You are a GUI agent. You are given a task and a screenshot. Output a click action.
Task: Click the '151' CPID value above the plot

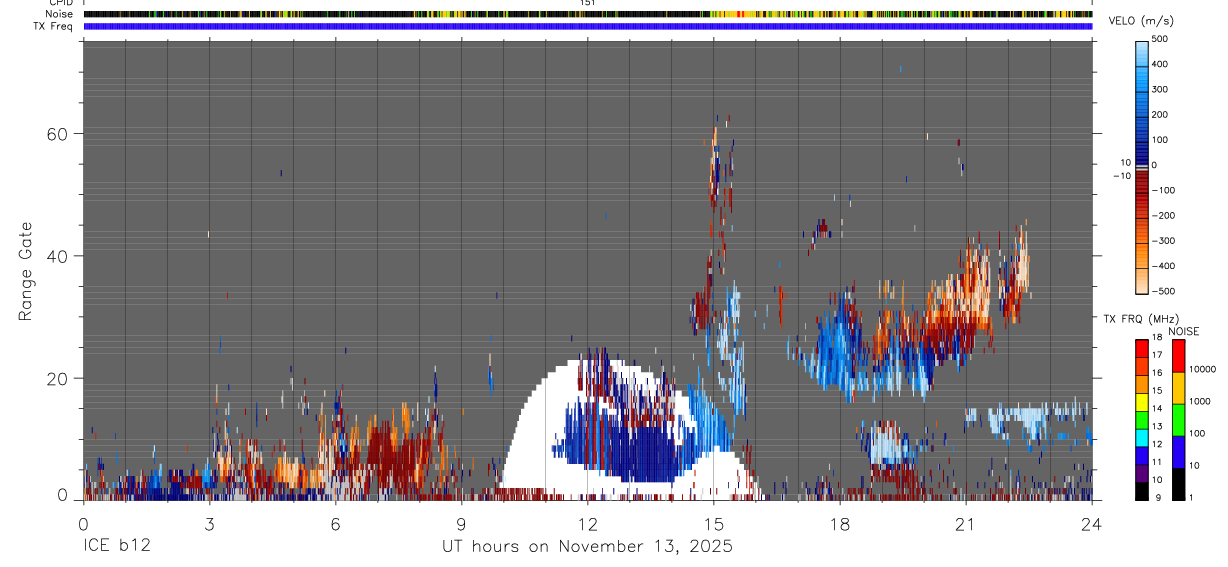click(588, 3)
